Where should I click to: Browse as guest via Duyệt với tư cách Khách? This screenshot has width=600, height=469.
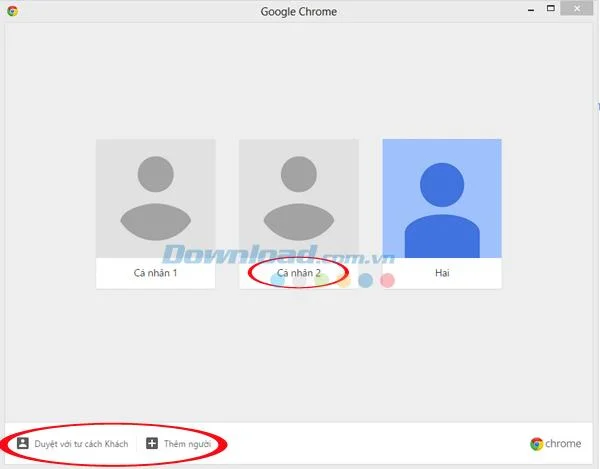click(81, 444)
